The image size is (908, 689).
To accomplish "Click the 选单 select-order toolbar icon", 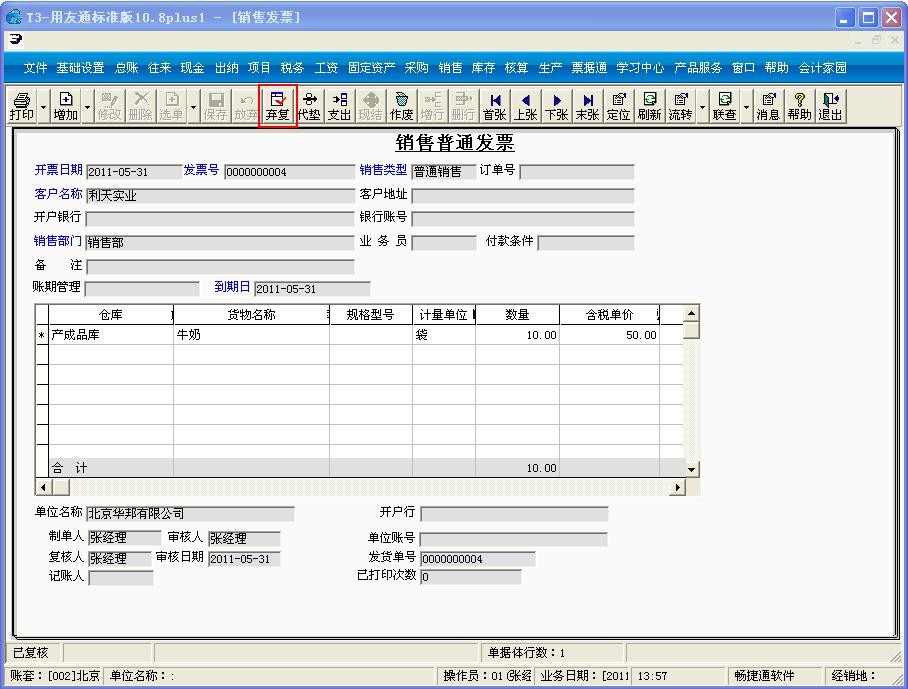I will tap(171, 106).
